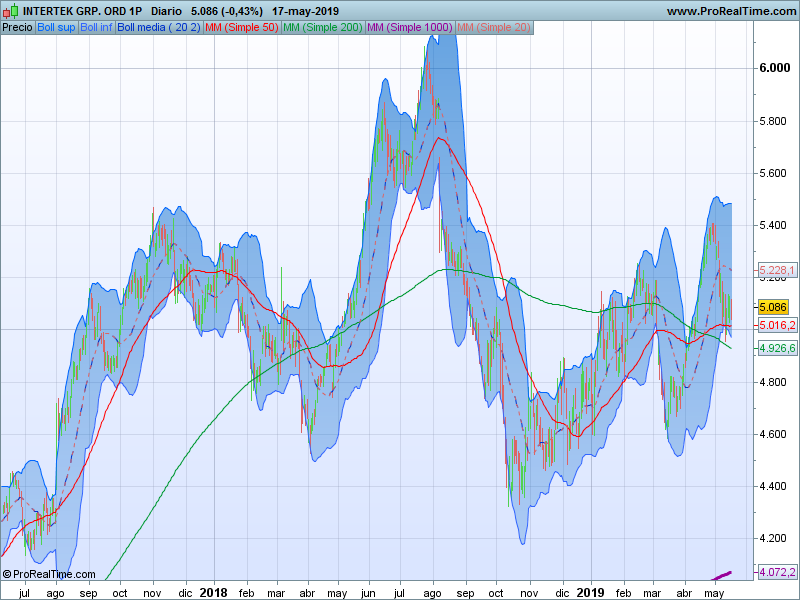800x600 pixels.
Task: Click the 2018 year label on time axis
Action: coord(213,593)
